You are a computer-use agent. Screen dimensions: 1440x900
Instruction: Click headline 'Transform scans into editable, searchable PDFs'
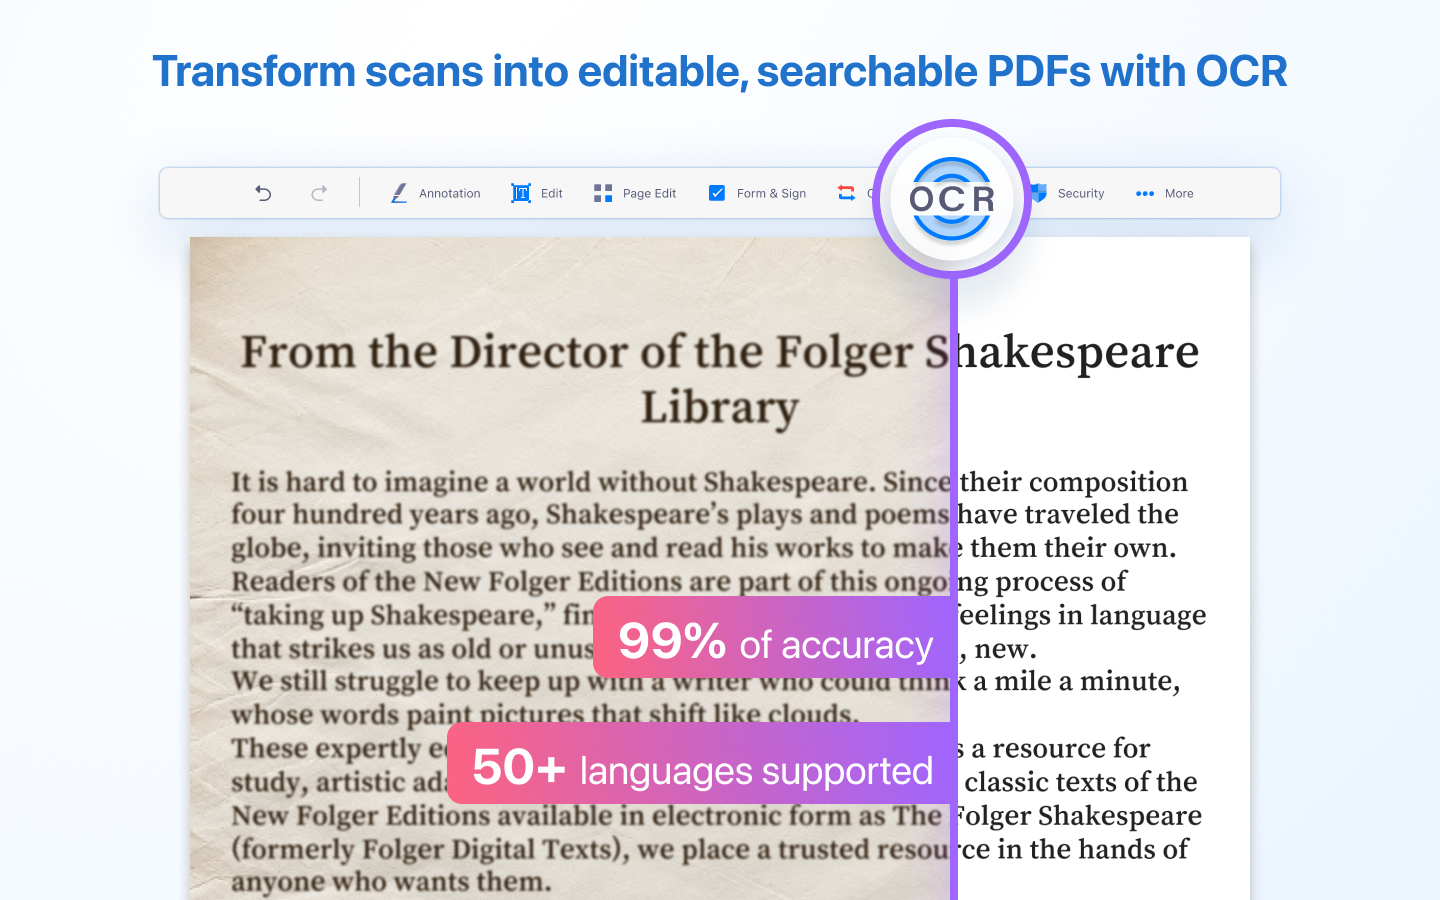[621, 71]
